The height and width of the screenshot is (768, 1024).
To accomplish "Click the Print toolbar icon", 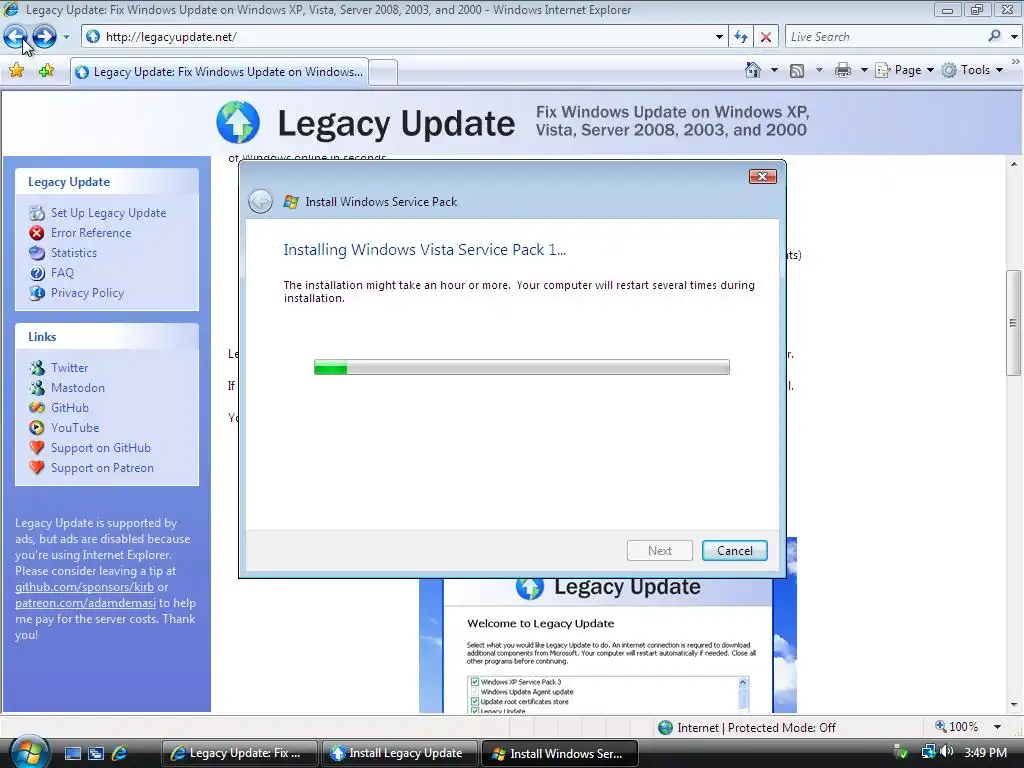I will tap(843, 70).
